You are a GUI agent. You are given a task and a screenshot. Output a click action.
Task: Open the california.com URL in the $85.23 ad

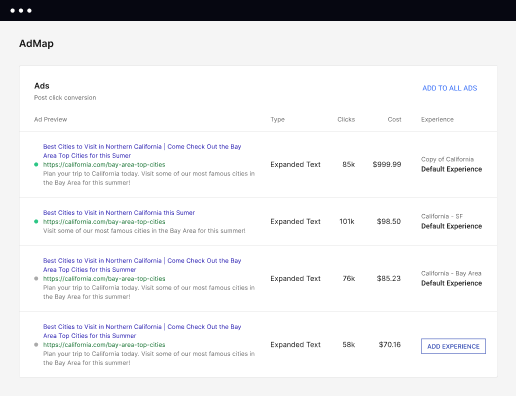tap(104, 279)
